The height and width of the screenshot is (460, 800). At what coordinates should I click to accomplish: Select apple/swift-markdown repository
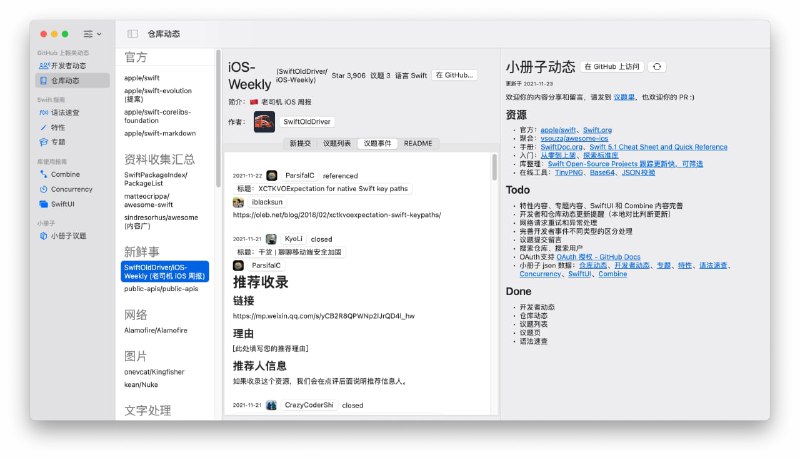click(x=160, y=134)
